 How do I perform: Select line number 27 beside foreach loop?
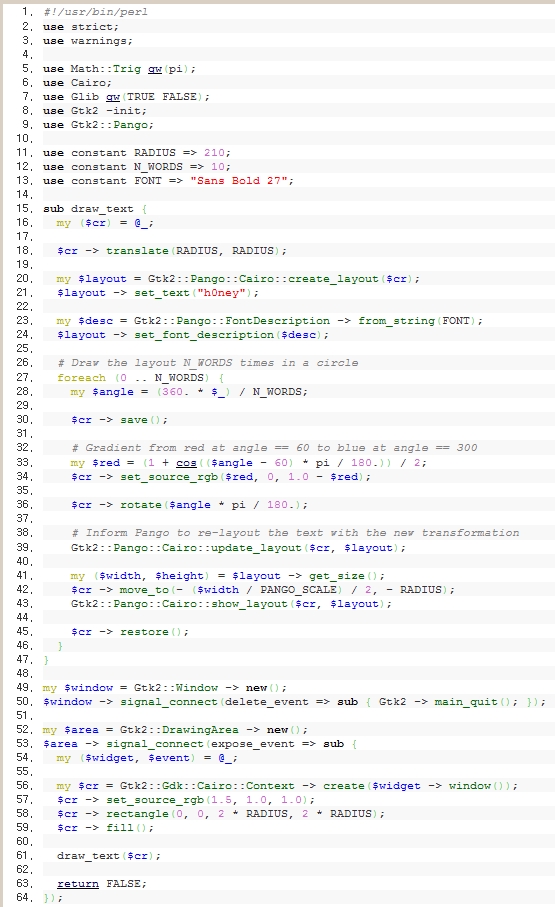point(25,377)
